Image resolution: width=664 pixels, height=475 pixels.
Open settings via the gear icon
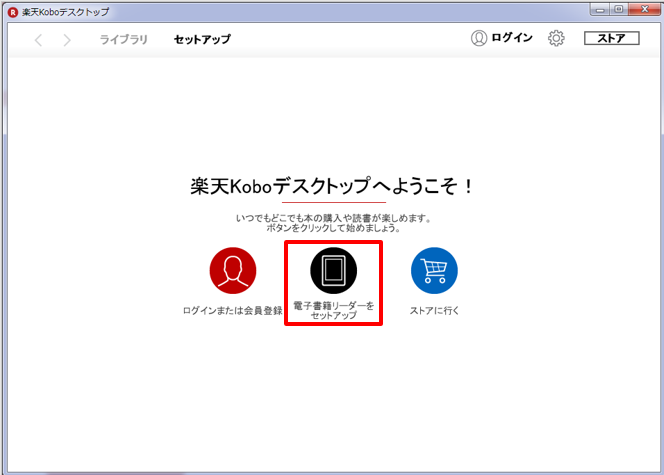coord(556,38)
